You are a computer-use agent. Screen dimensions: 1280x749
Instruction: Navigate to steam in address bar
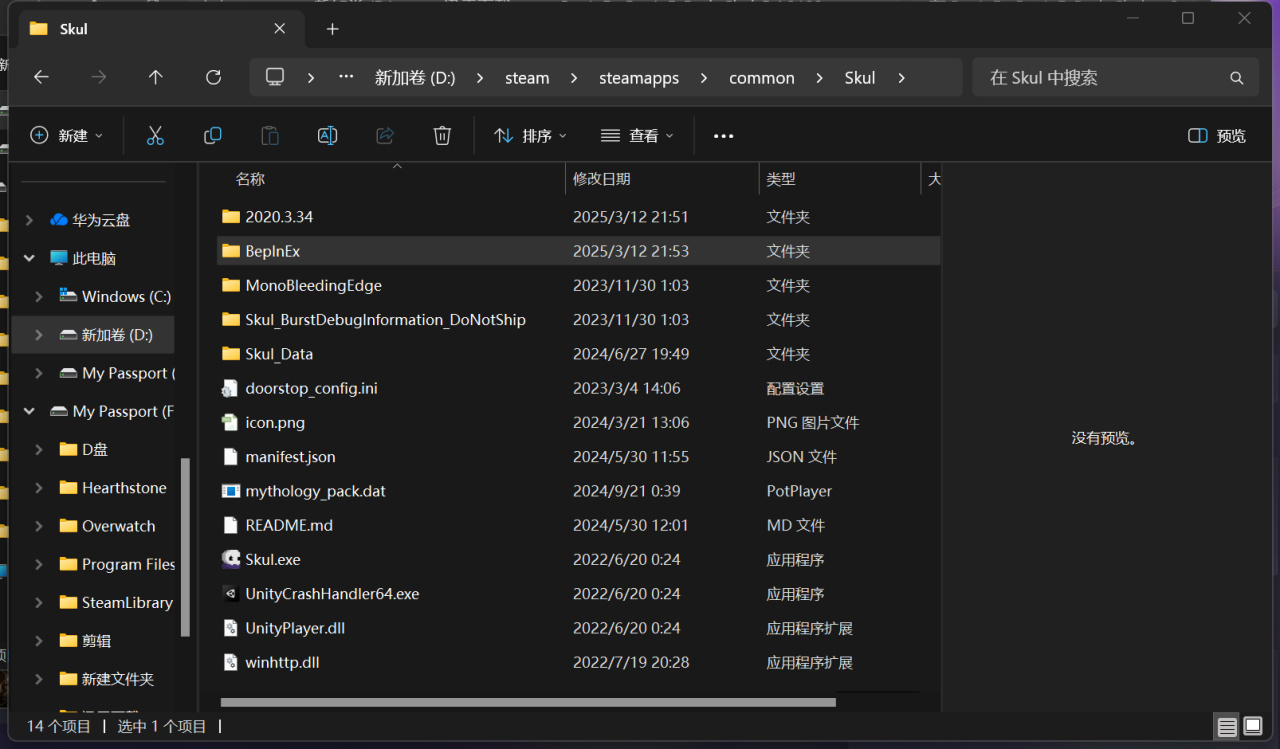click(527, 78)
